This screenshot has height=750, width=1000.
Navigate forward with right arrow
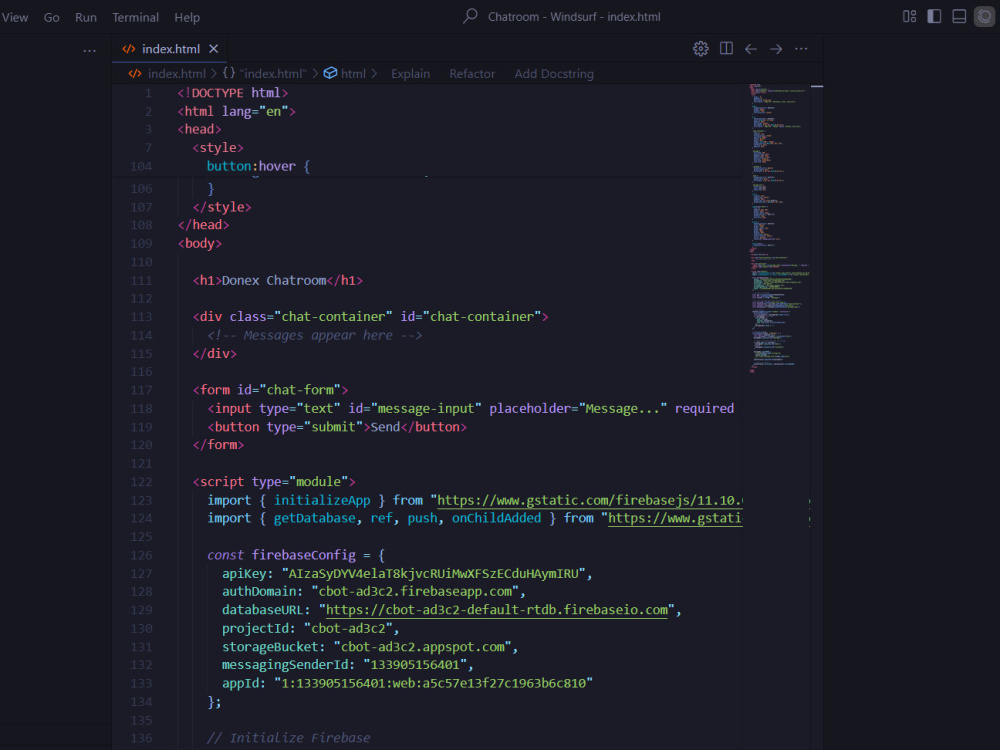tap(776, 49)
